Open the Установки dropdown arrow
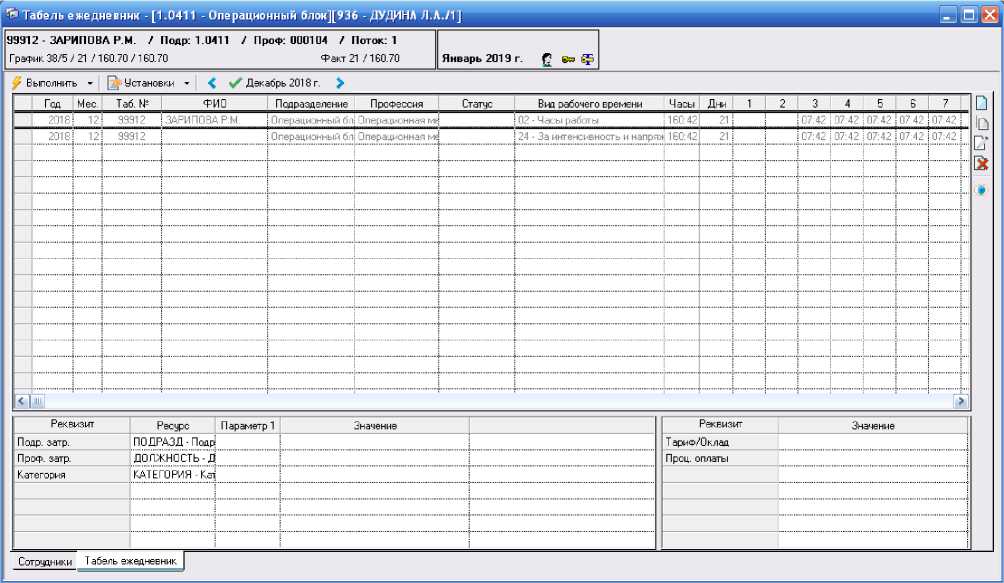Viewport: 1004px width, 583px height. (186, 83)
